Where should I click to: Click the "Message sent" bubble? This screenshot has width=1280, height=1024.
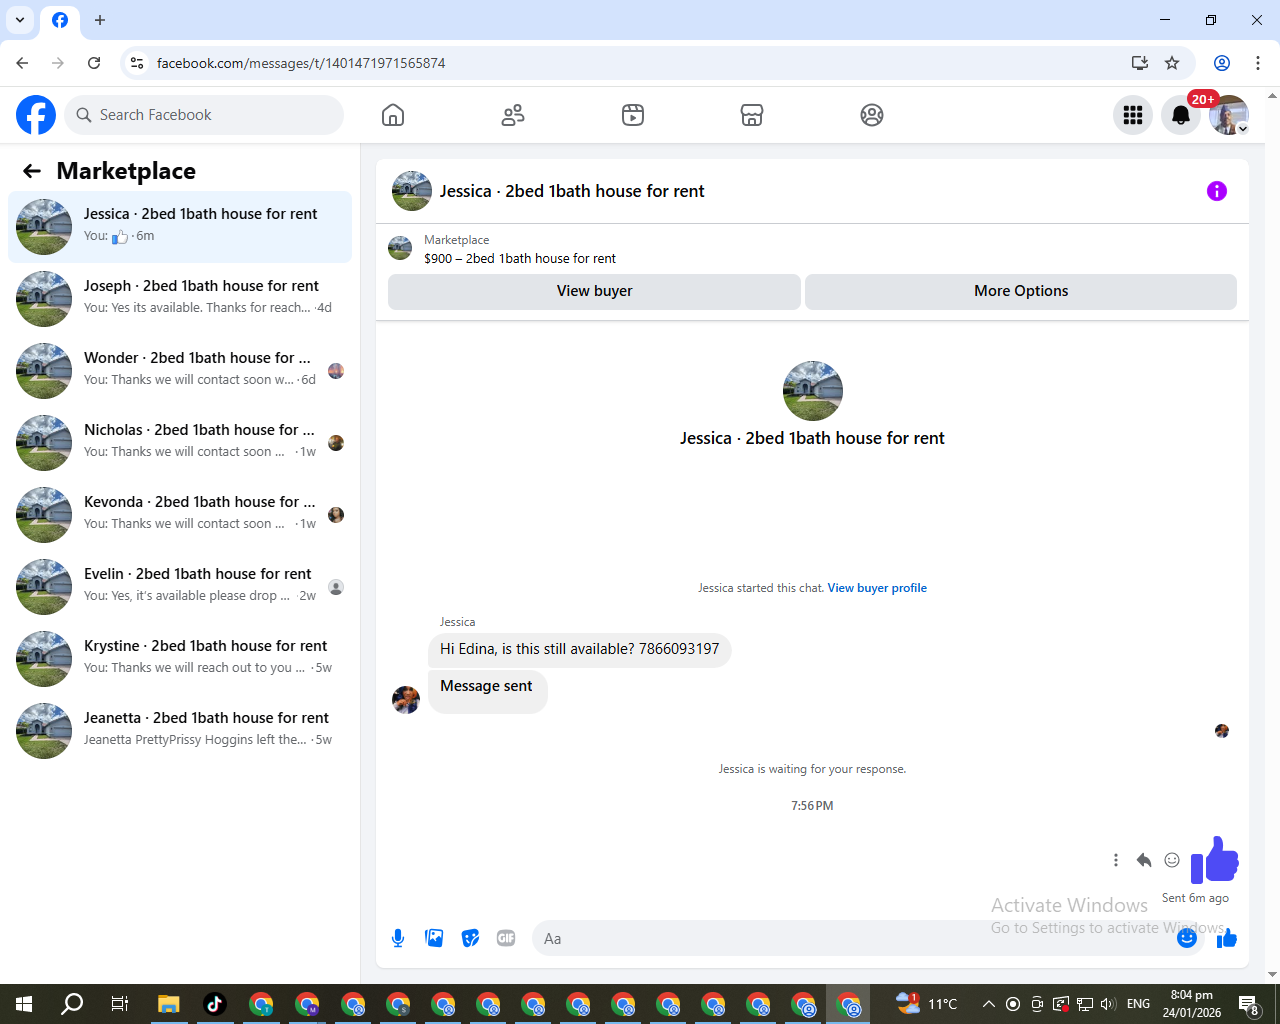[x=487, y=690]
